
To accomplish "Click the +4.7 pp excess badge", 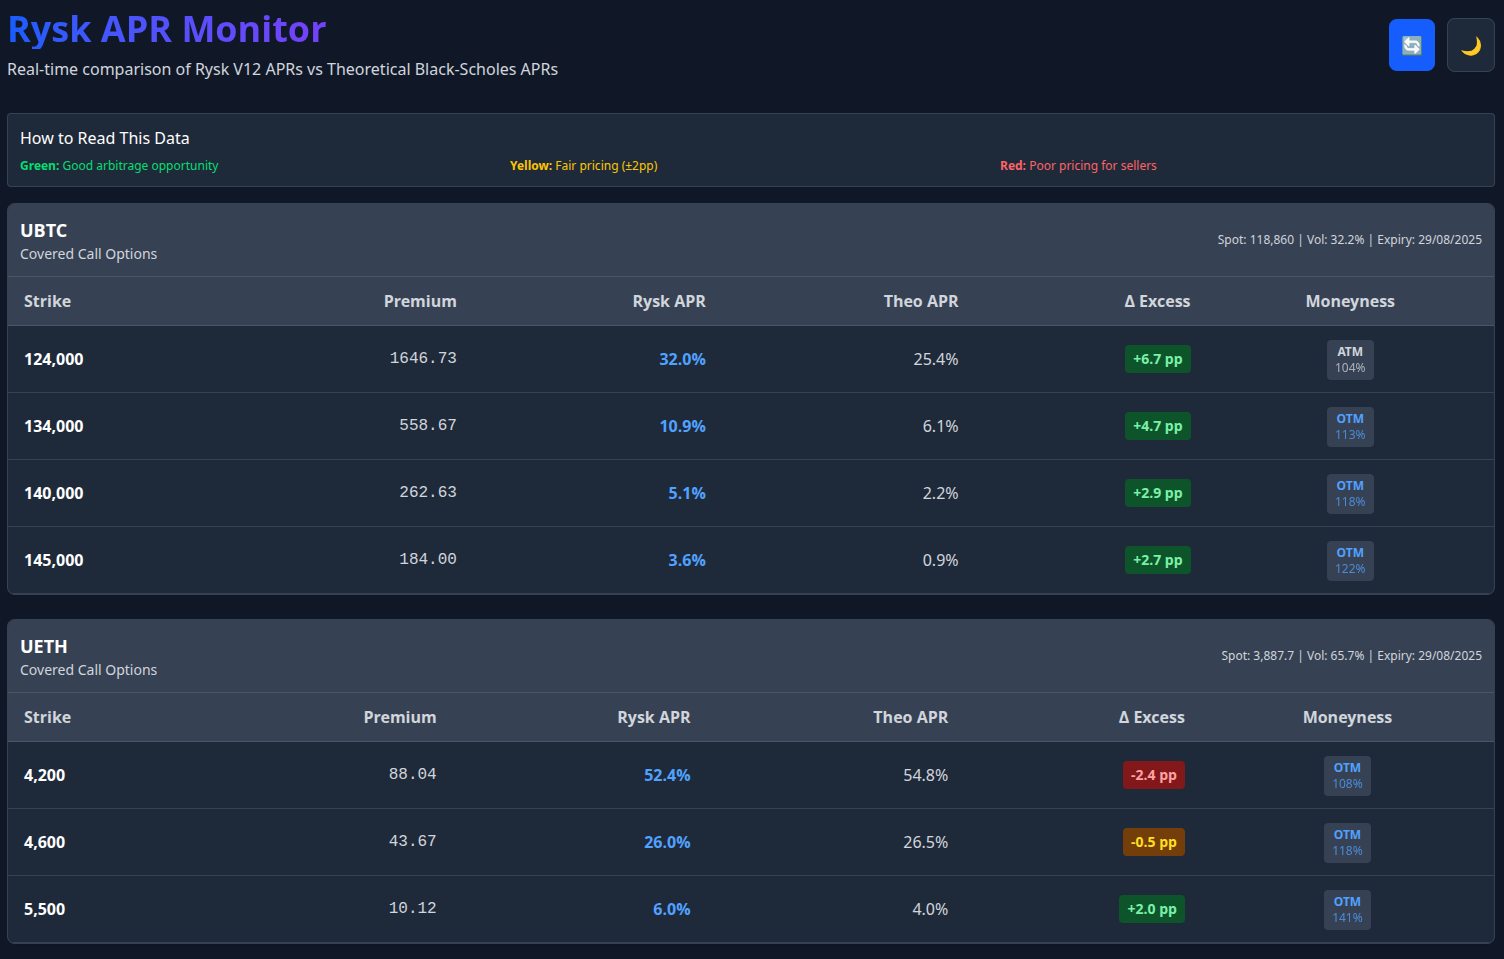I will coord(1158,426).
